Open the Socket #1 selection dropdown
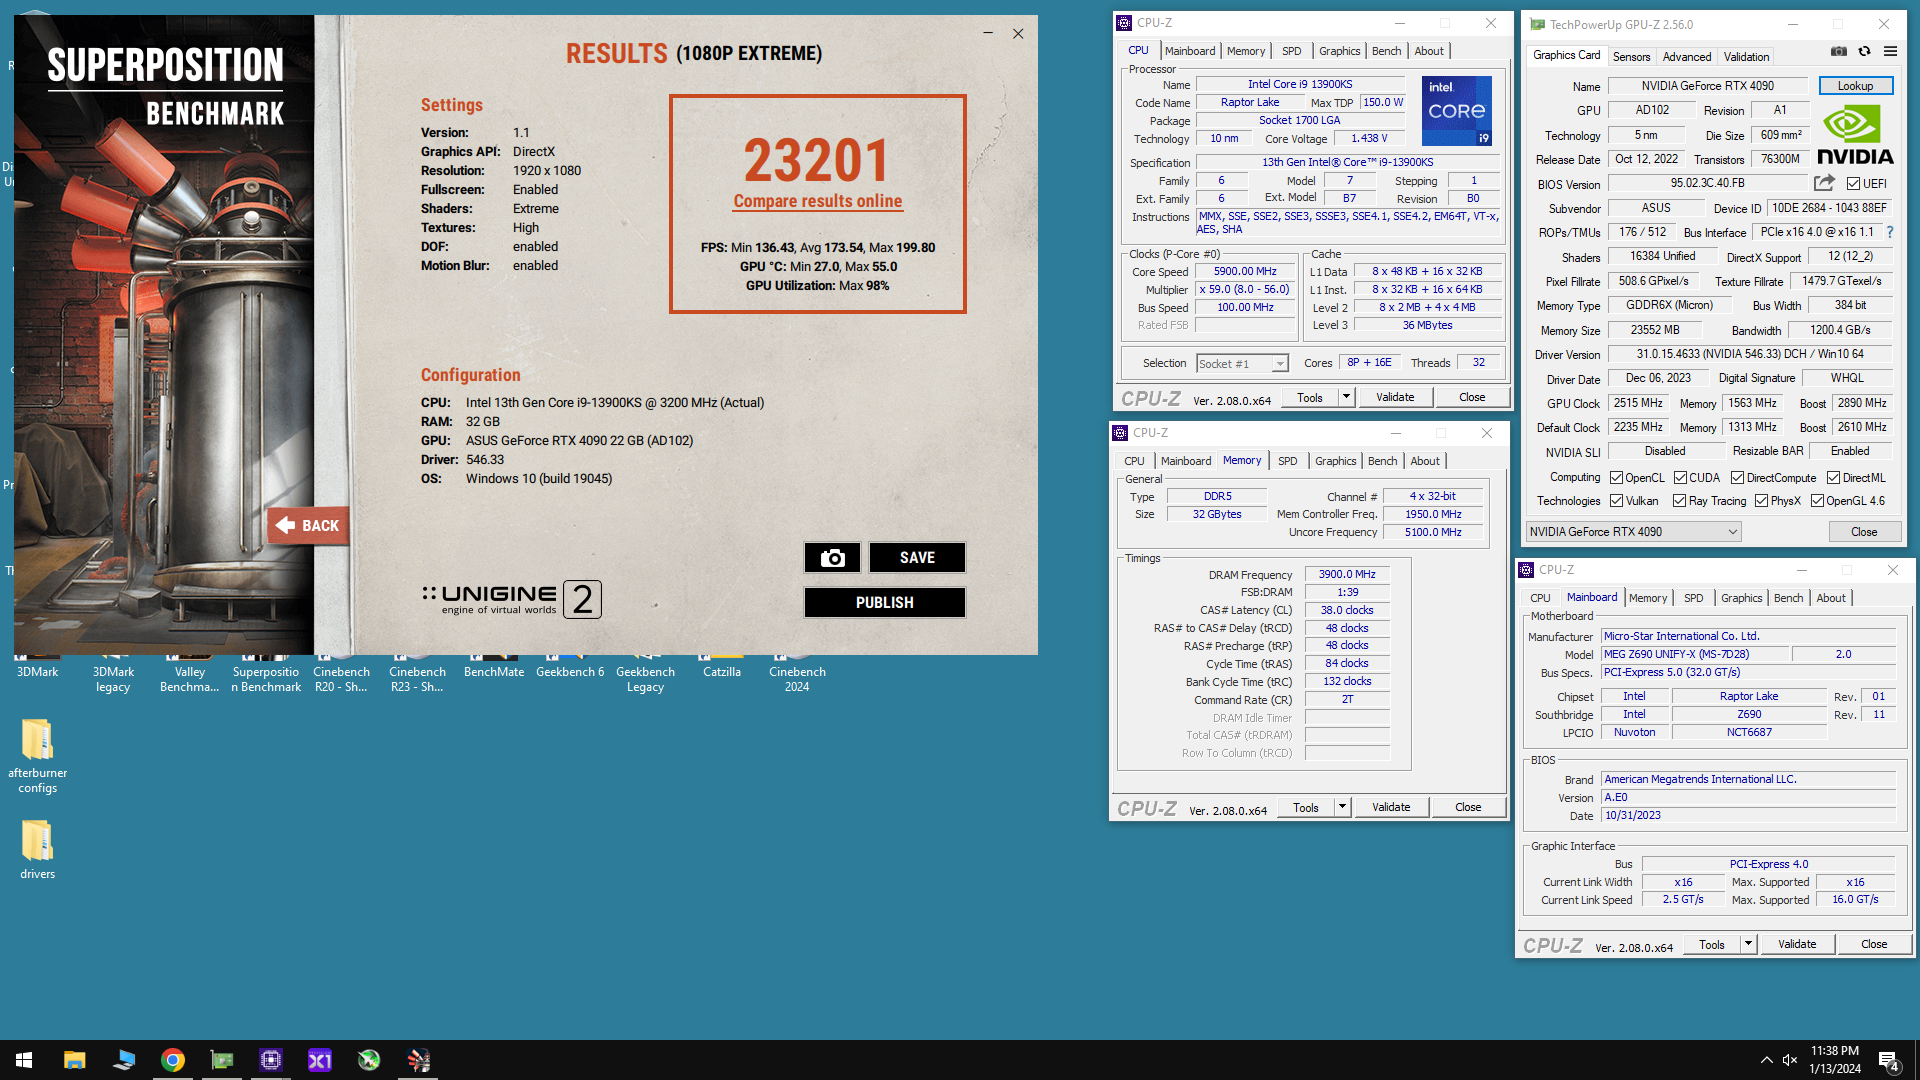 (1242, 364)
